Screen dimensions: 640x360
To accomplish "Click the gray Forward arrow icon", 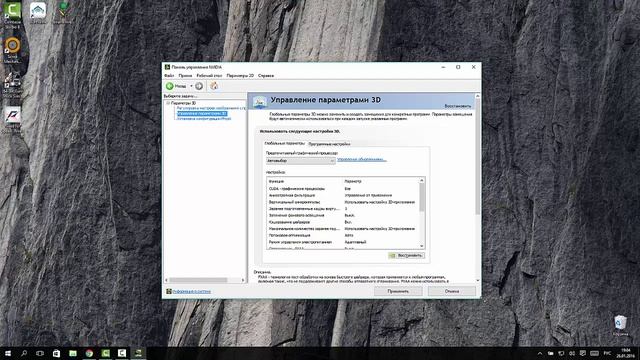I will point(199,86).
